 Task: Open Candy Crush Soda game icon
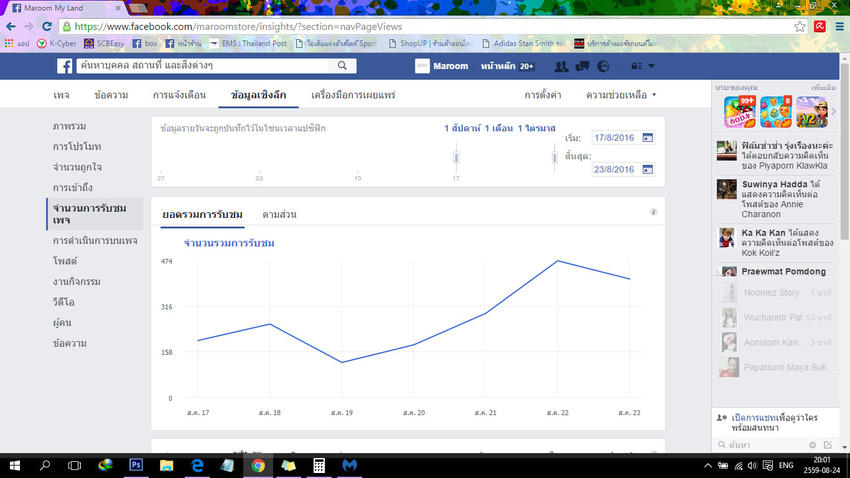(x=739, y=112)
